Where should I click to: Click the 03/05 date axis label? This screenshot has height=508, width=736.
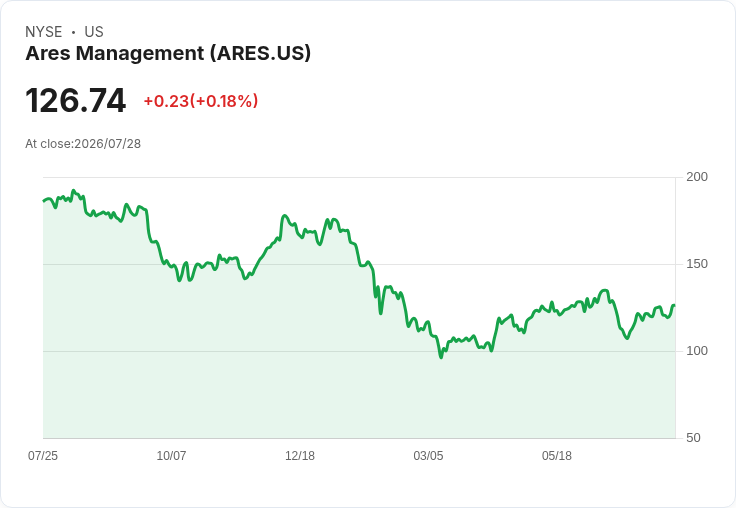pos(428,455)
